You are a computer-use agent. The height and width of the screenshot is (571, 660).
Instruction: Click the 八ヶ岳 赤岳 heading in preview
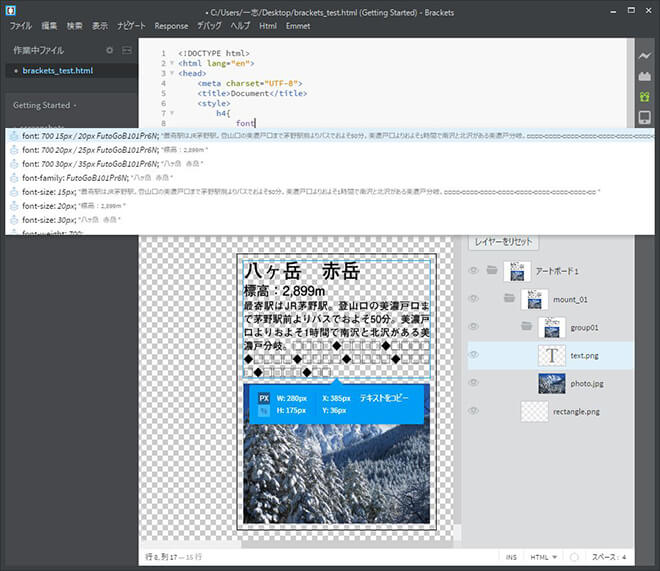click(302, 271)
